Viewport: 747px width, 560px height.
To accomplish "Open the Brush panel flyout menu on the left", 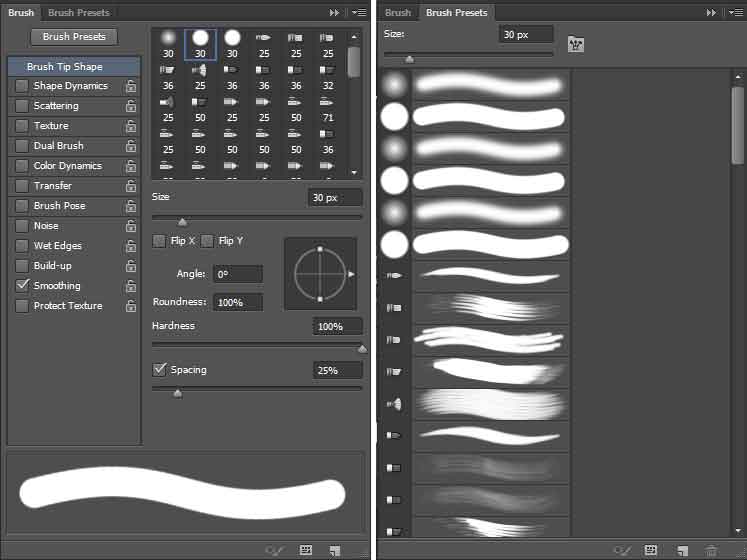I will click(359, 12).
